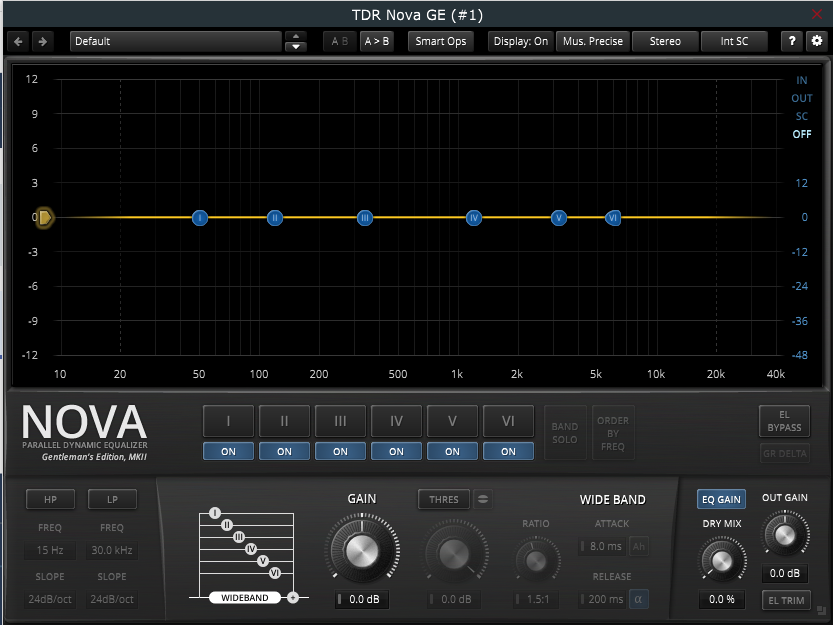Click ORDER BY FREQ button

pos(613,433)
